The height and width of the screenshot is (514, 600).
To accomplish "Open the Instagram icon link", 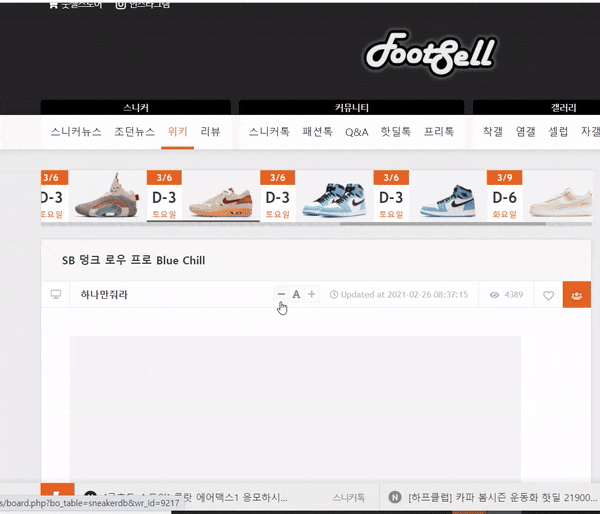I will pyautogui.click(x=121, y=5).
